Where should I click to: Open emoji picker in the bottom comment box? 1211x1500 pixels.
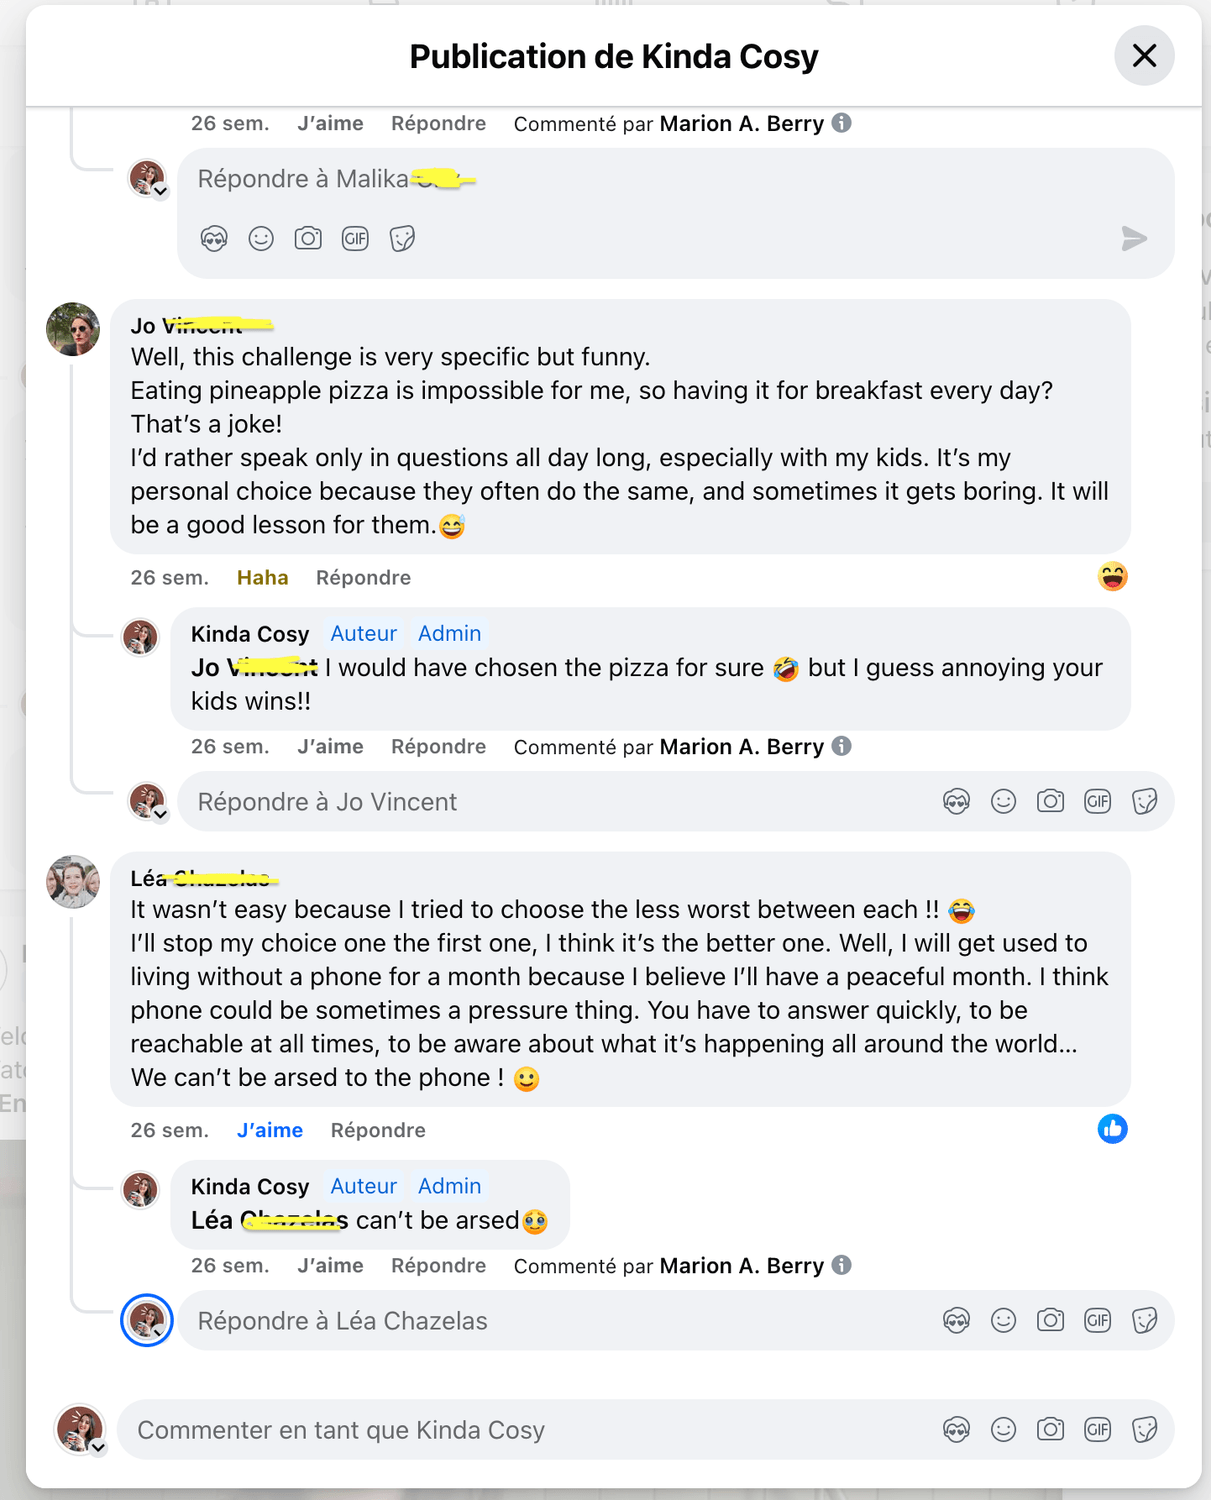(1003, 1430)
